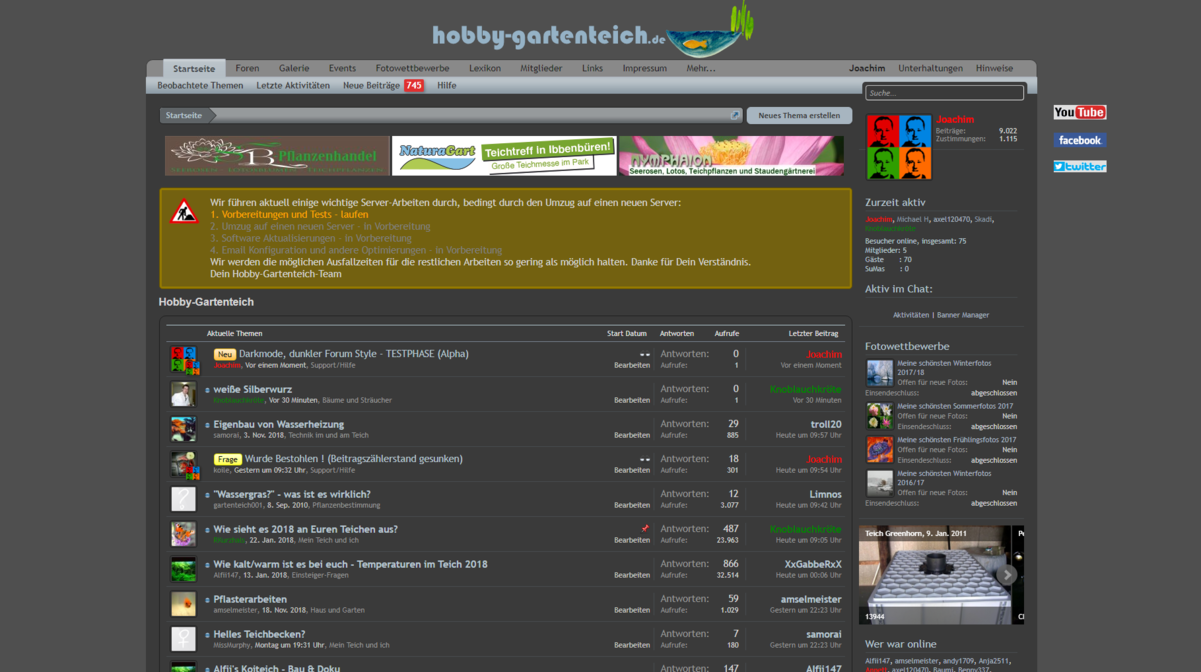
Task: Sort by the Antworten column header
Action: click(677, 333)
